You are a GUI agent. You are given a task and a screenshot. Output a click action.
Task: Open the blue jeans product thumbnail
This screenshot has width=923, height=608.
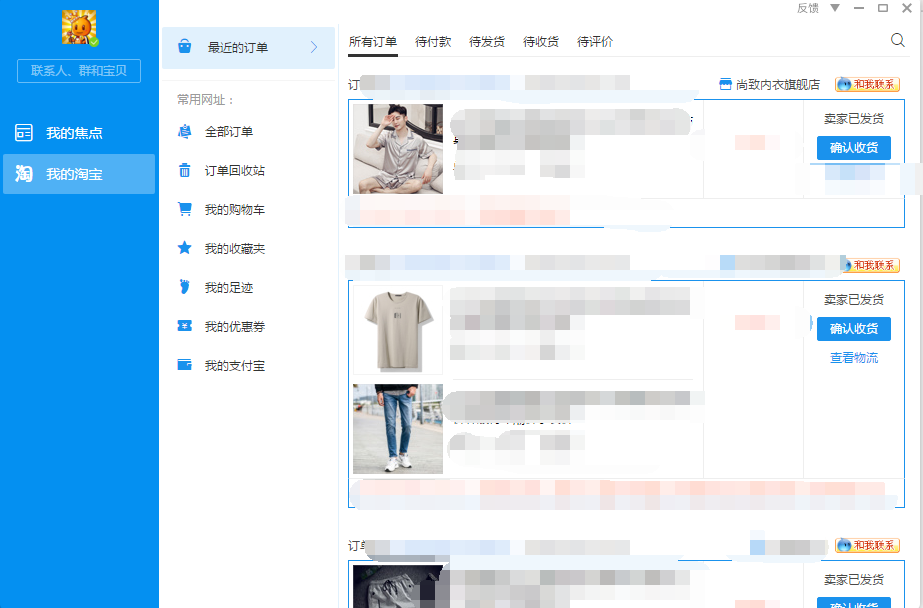[x=398, y=429]
